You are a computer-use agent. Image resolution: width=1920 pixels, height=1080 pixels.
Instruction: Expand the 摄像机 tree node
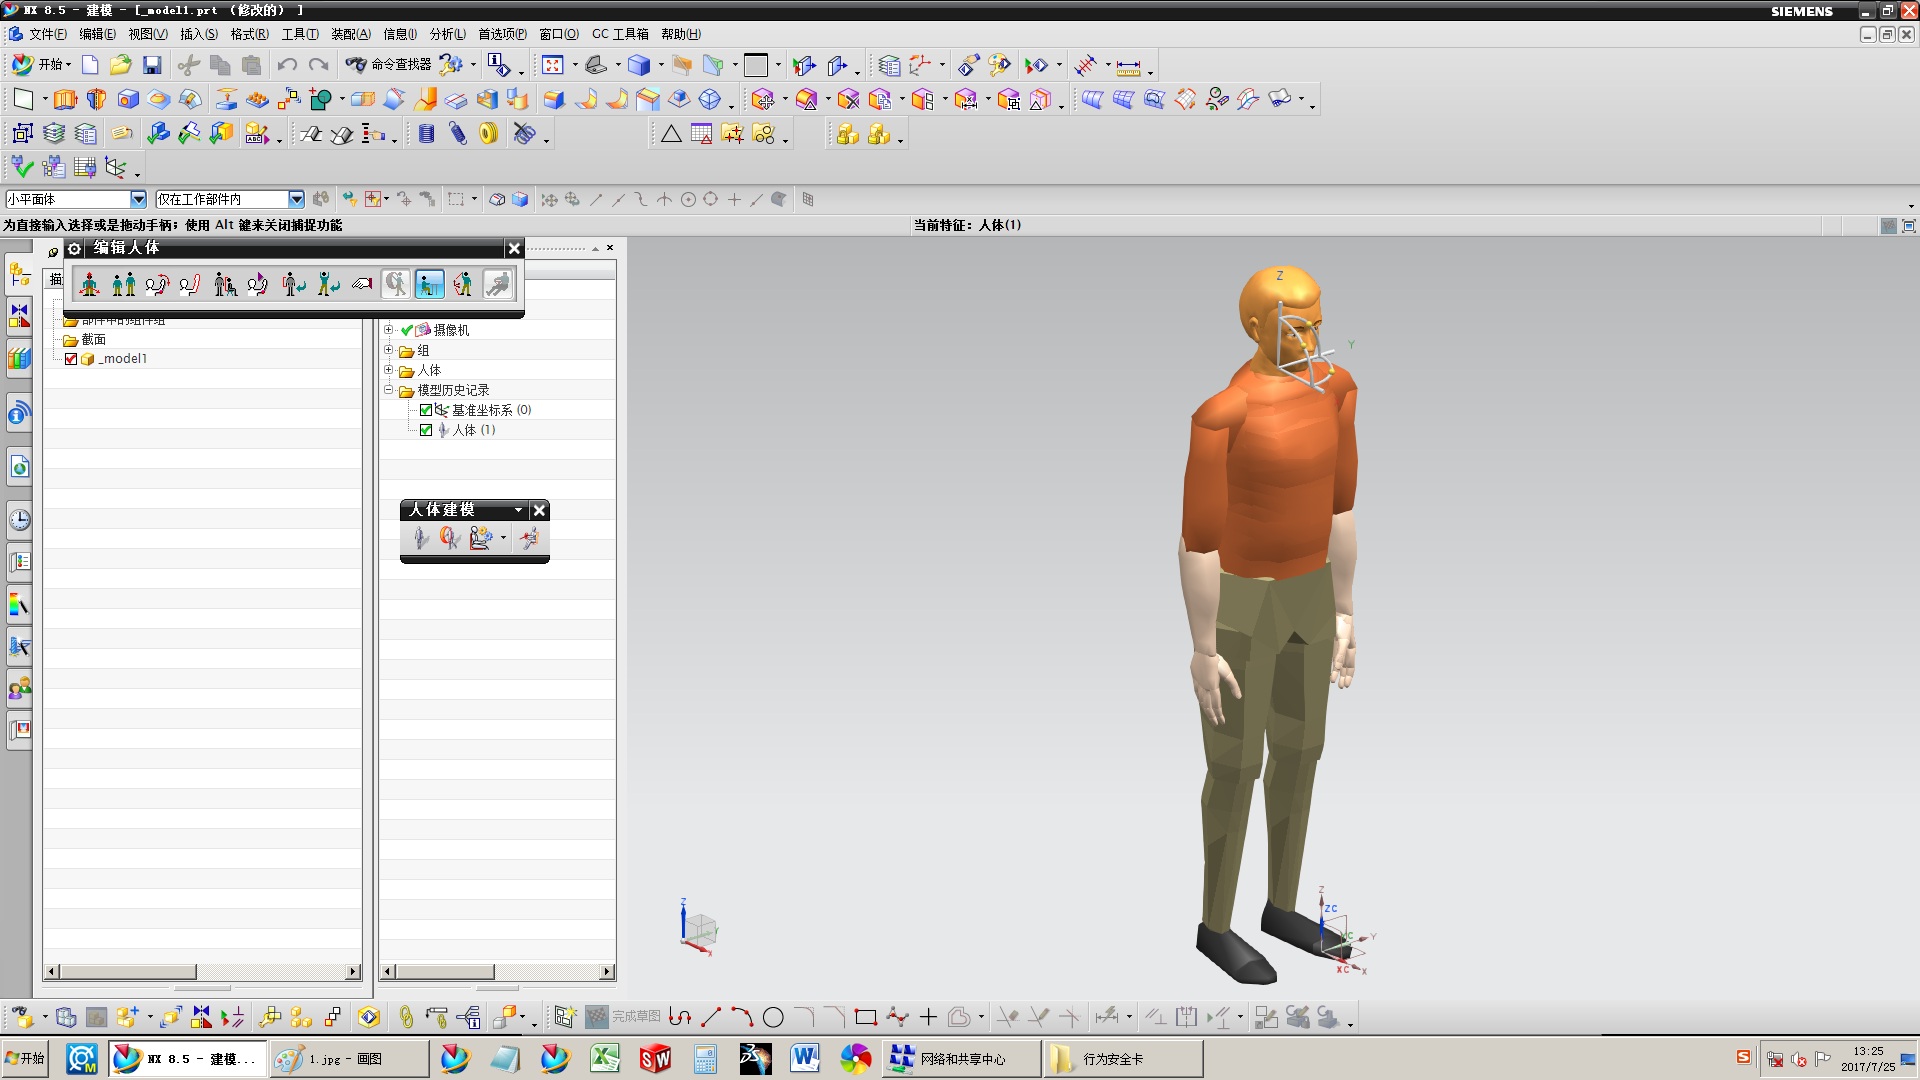click(x=389, y=330)
